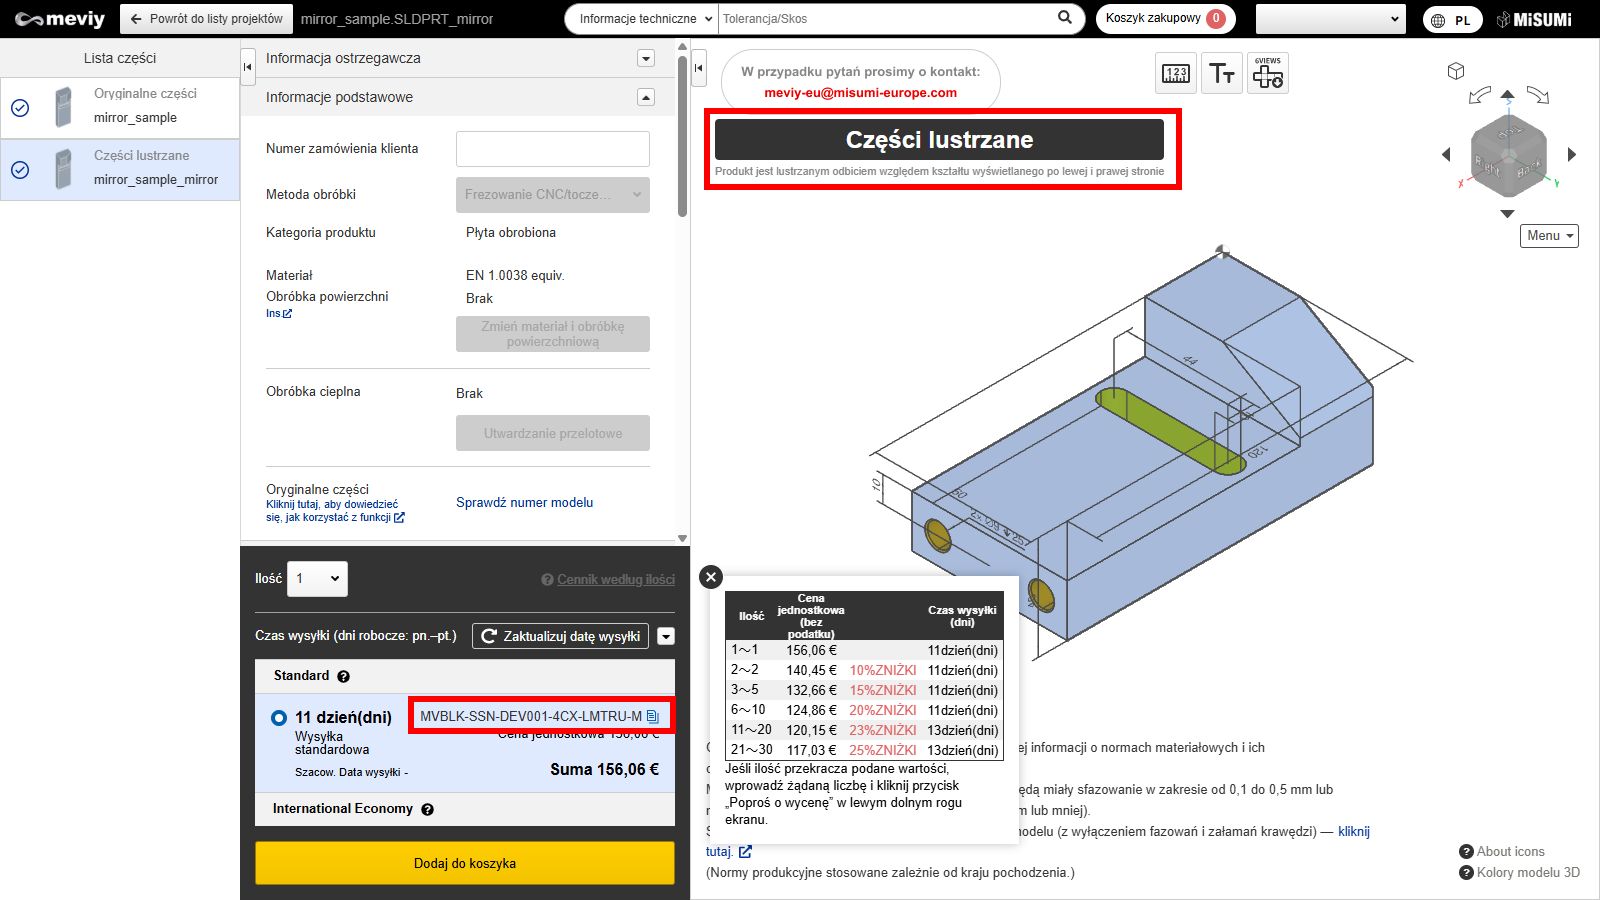Close the quantity price table popup

coord(711,577)
